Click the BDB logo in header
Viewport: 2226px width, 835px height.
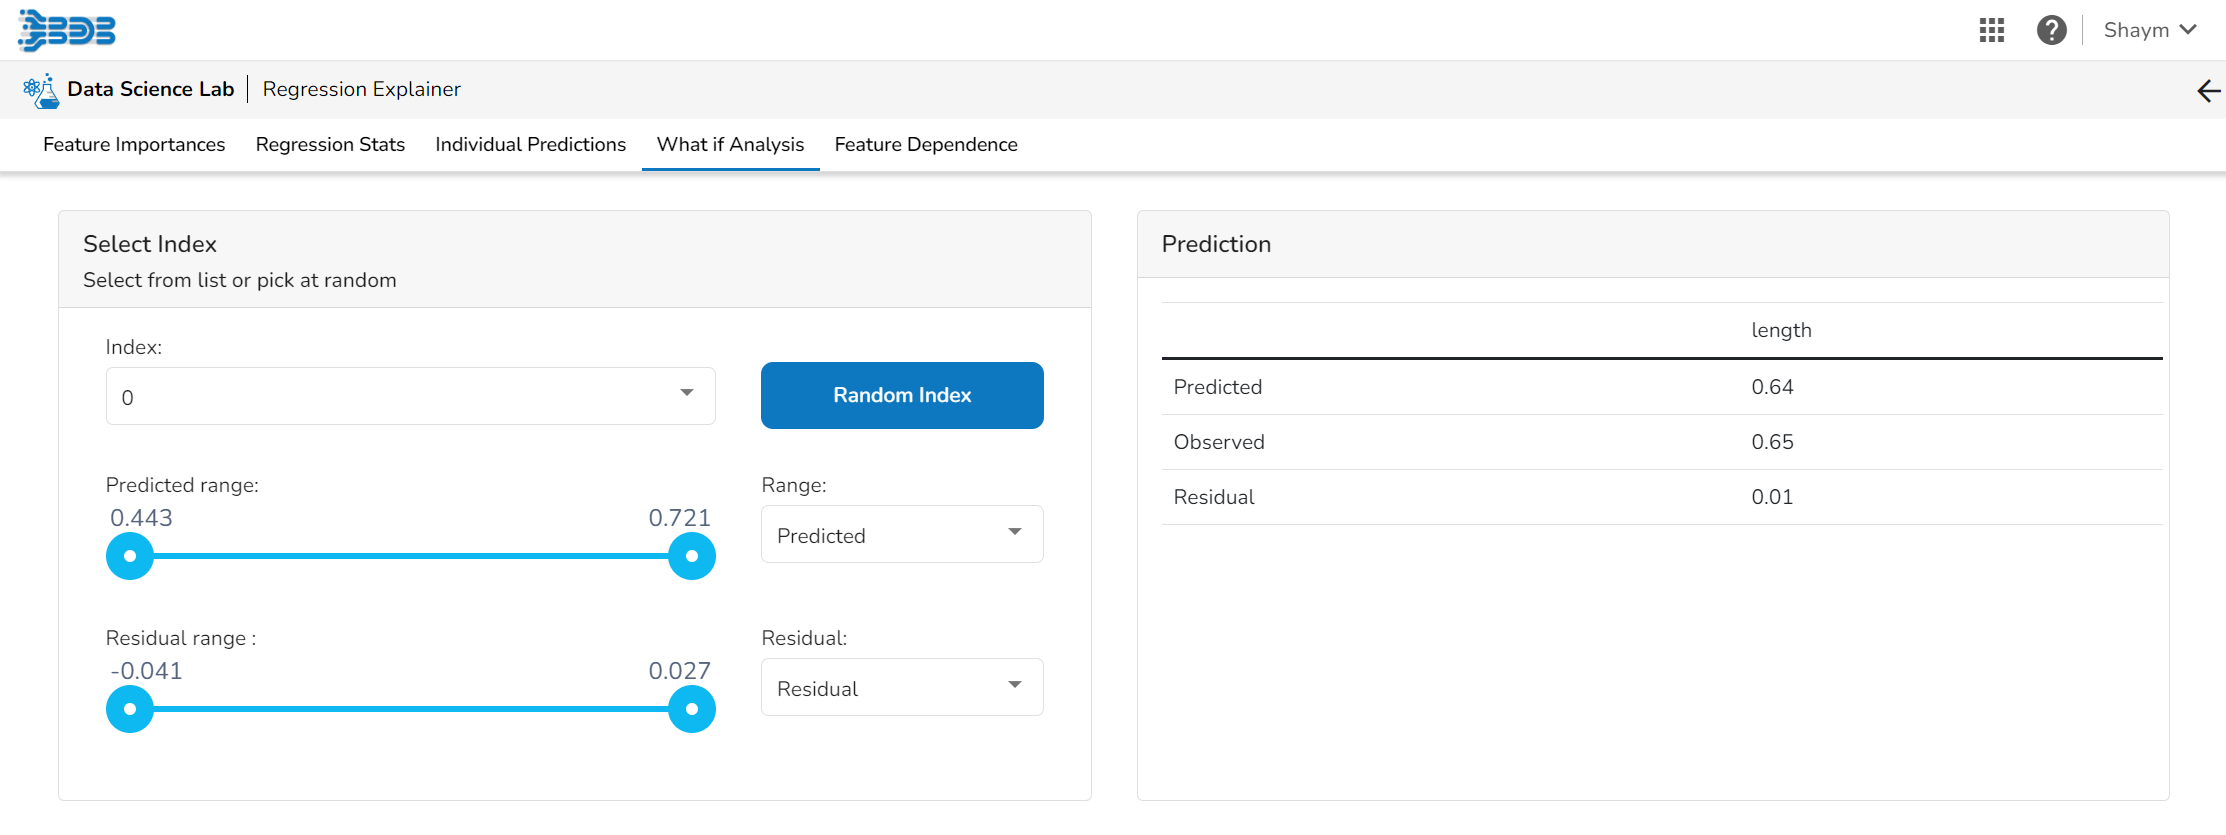67,30
